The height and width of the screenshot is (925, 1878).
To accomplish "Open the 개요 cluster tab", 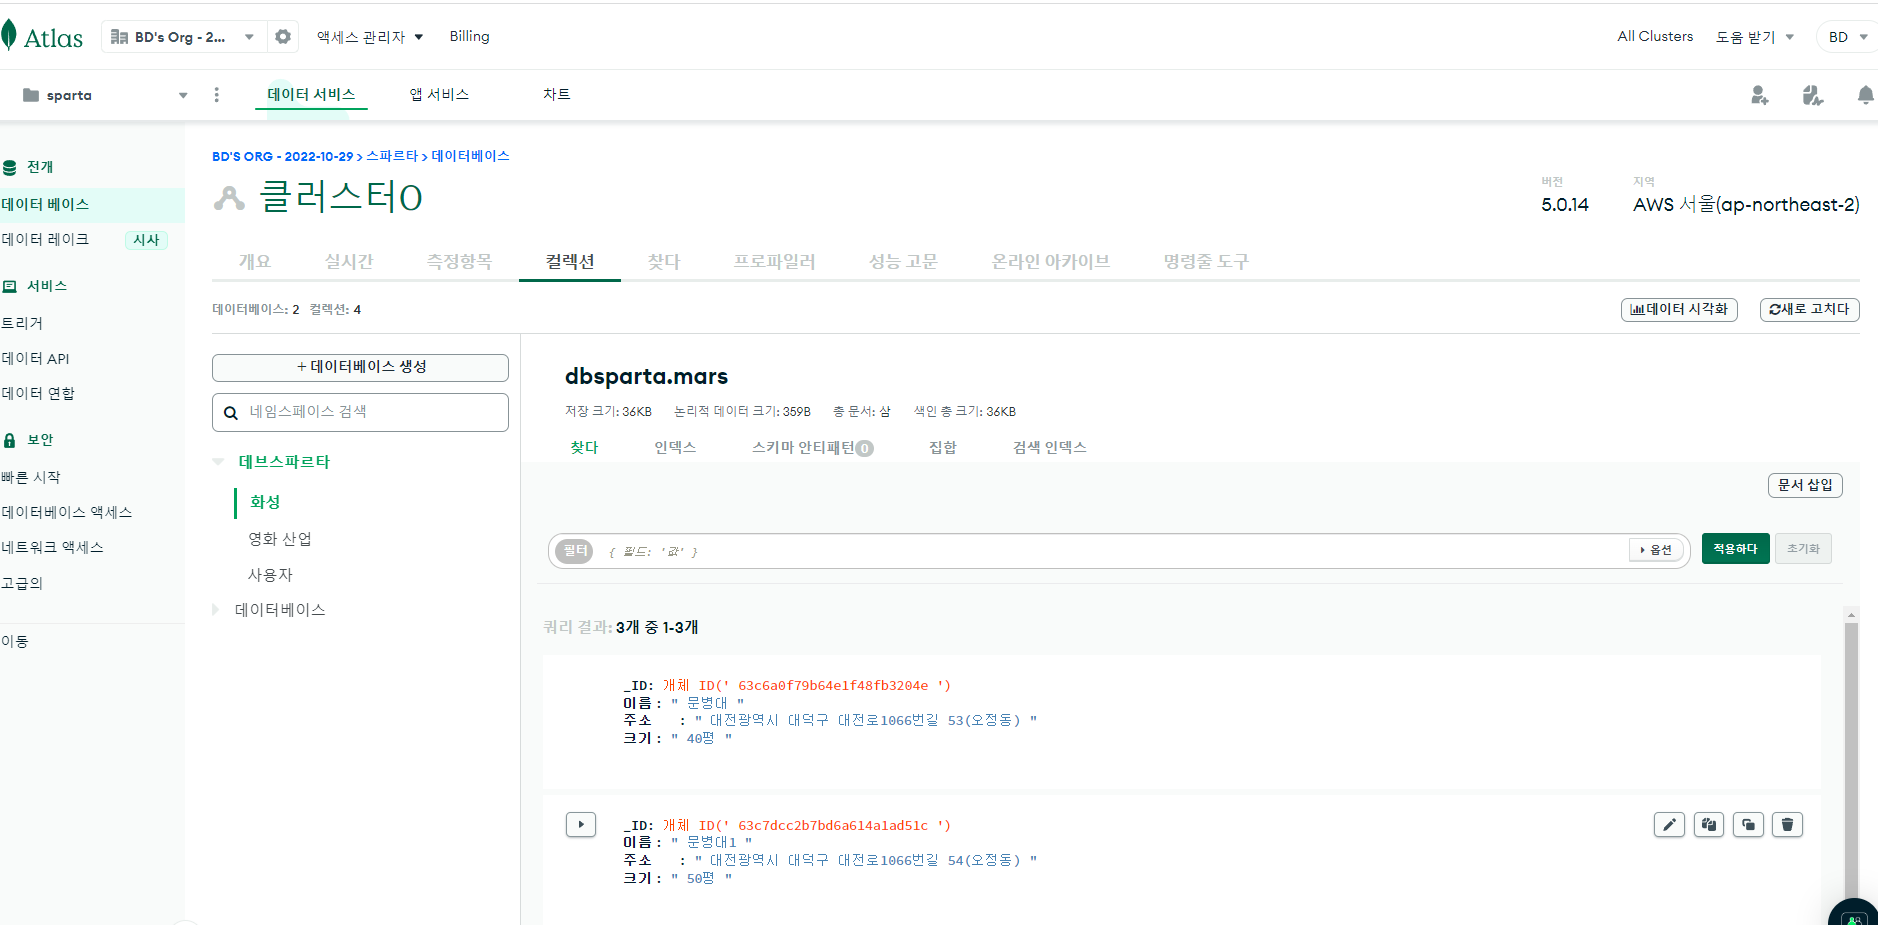I will [254, 261].
